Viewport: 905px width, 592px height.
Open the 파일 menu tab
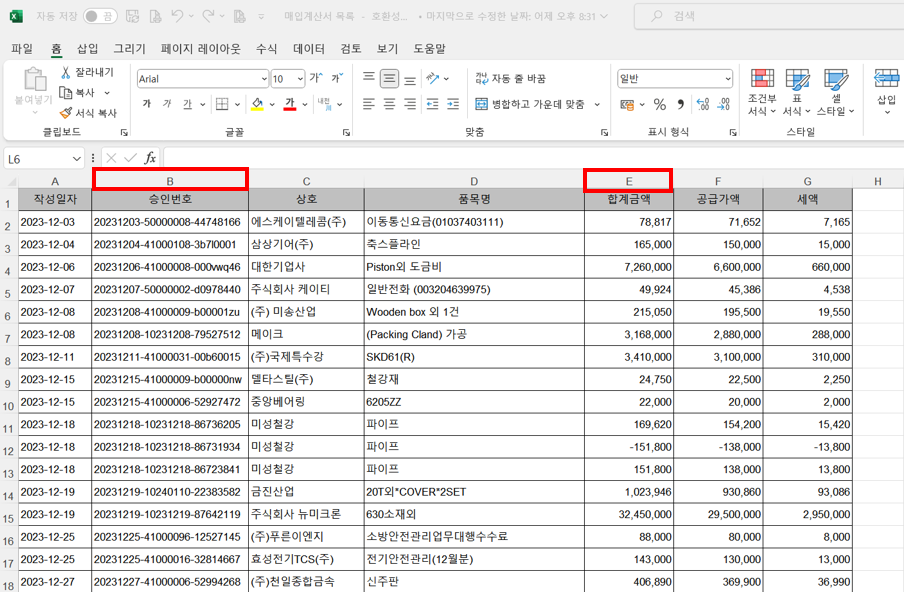coord(23,48)
